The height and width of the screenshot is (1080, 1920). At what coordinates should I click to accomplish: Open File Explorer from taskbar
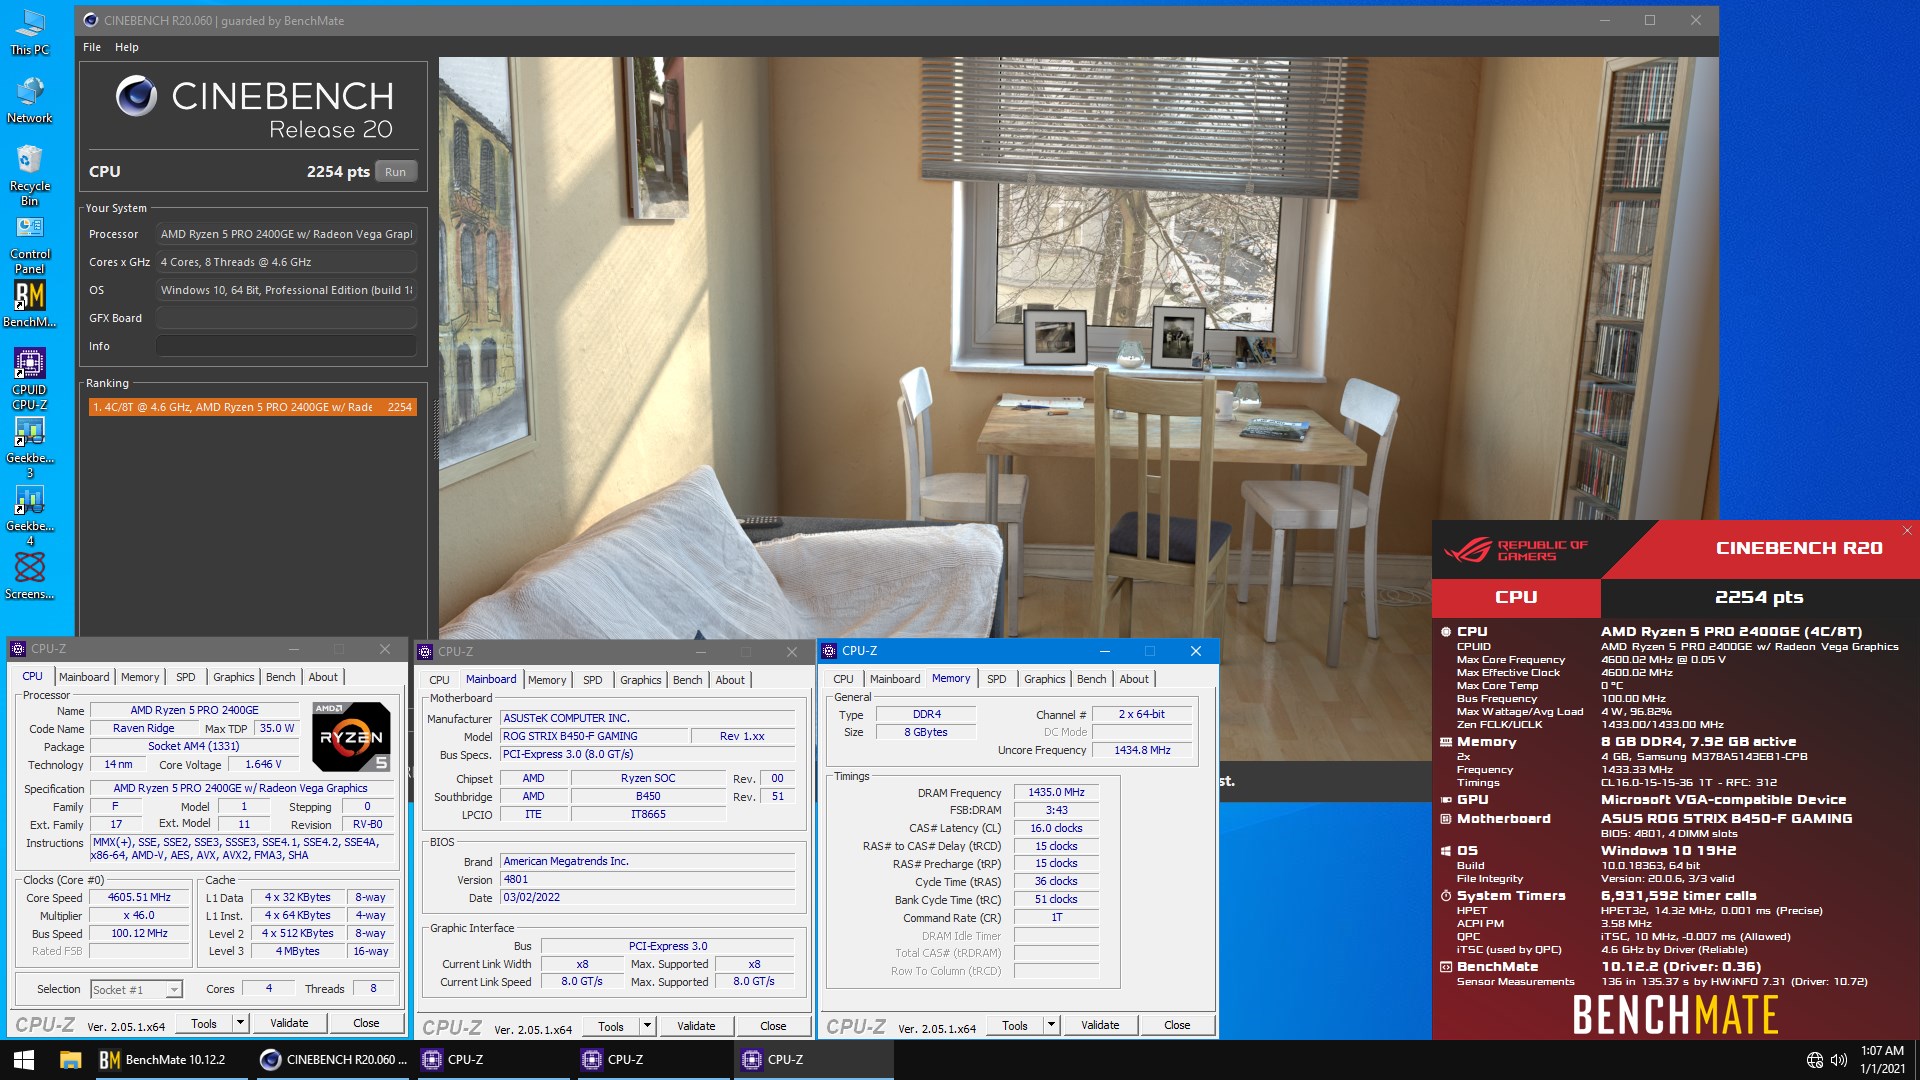point(70,1060)
